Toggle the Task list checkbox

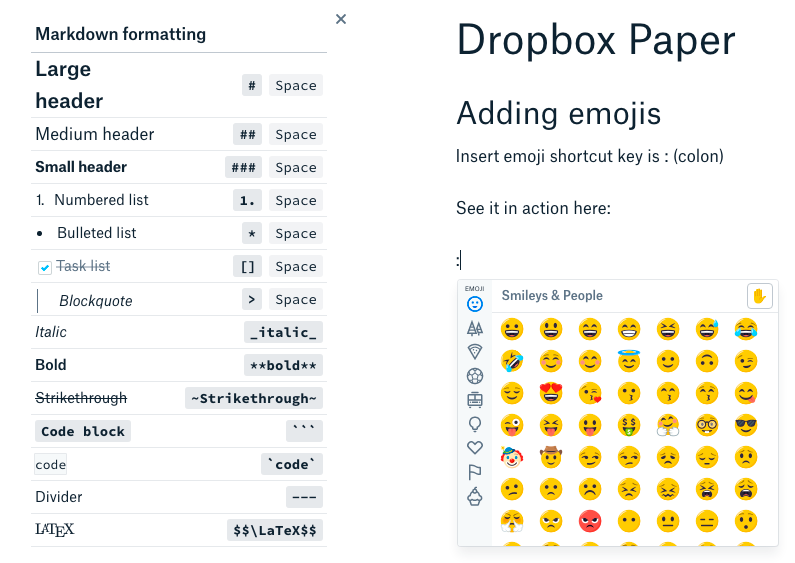[45, 267]
